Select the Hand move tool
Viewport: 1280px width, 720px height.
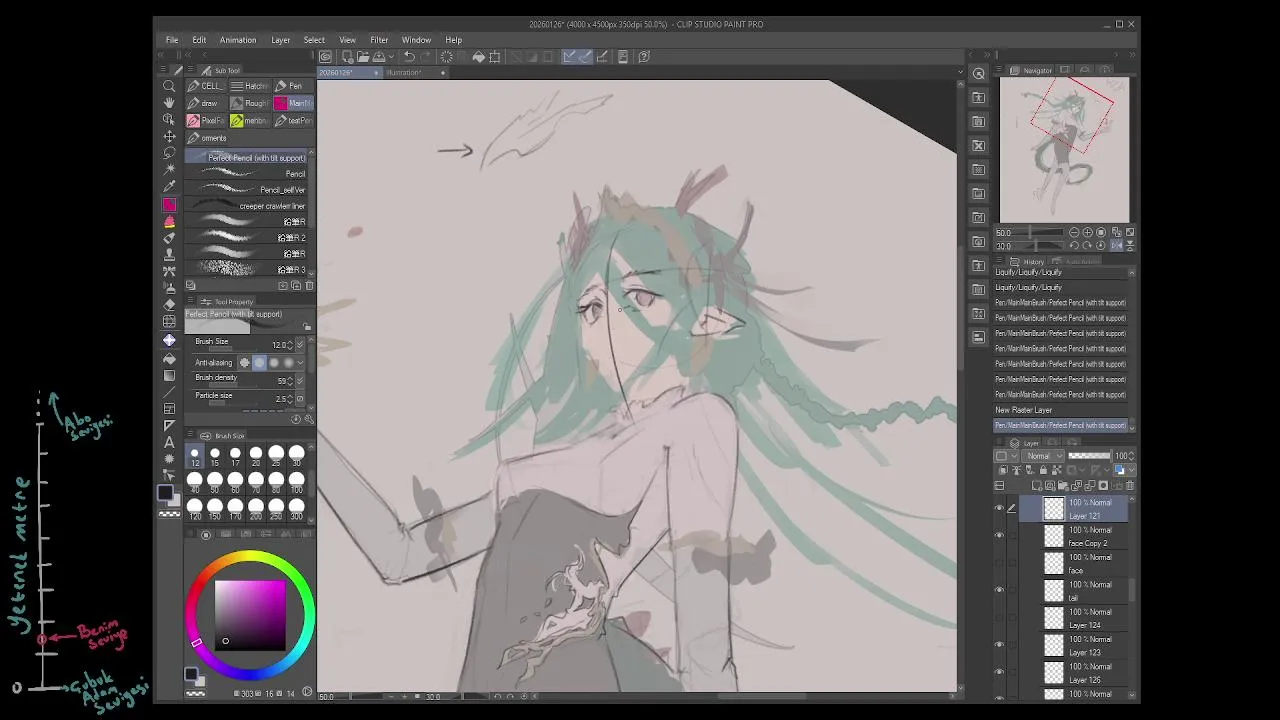coord(169,103)
